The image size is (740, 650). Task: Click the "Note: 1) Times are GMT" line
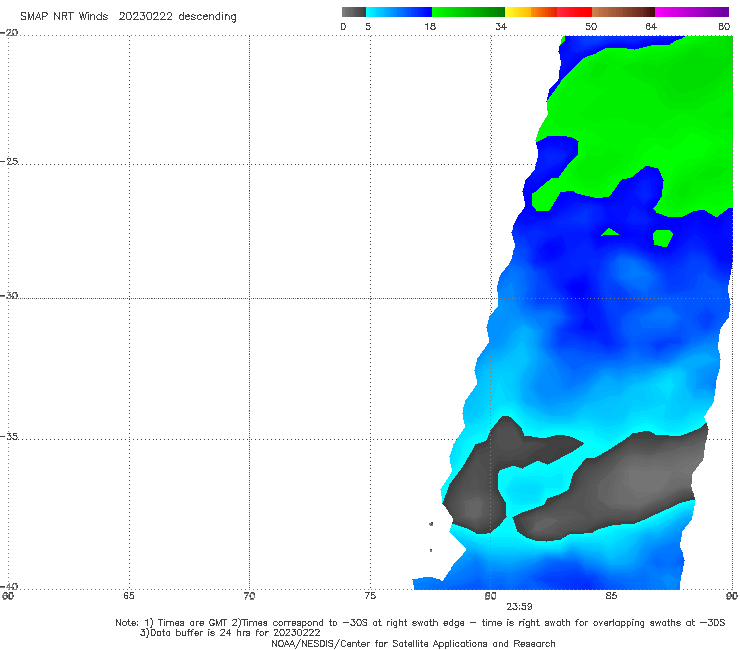tap(420, 623)
